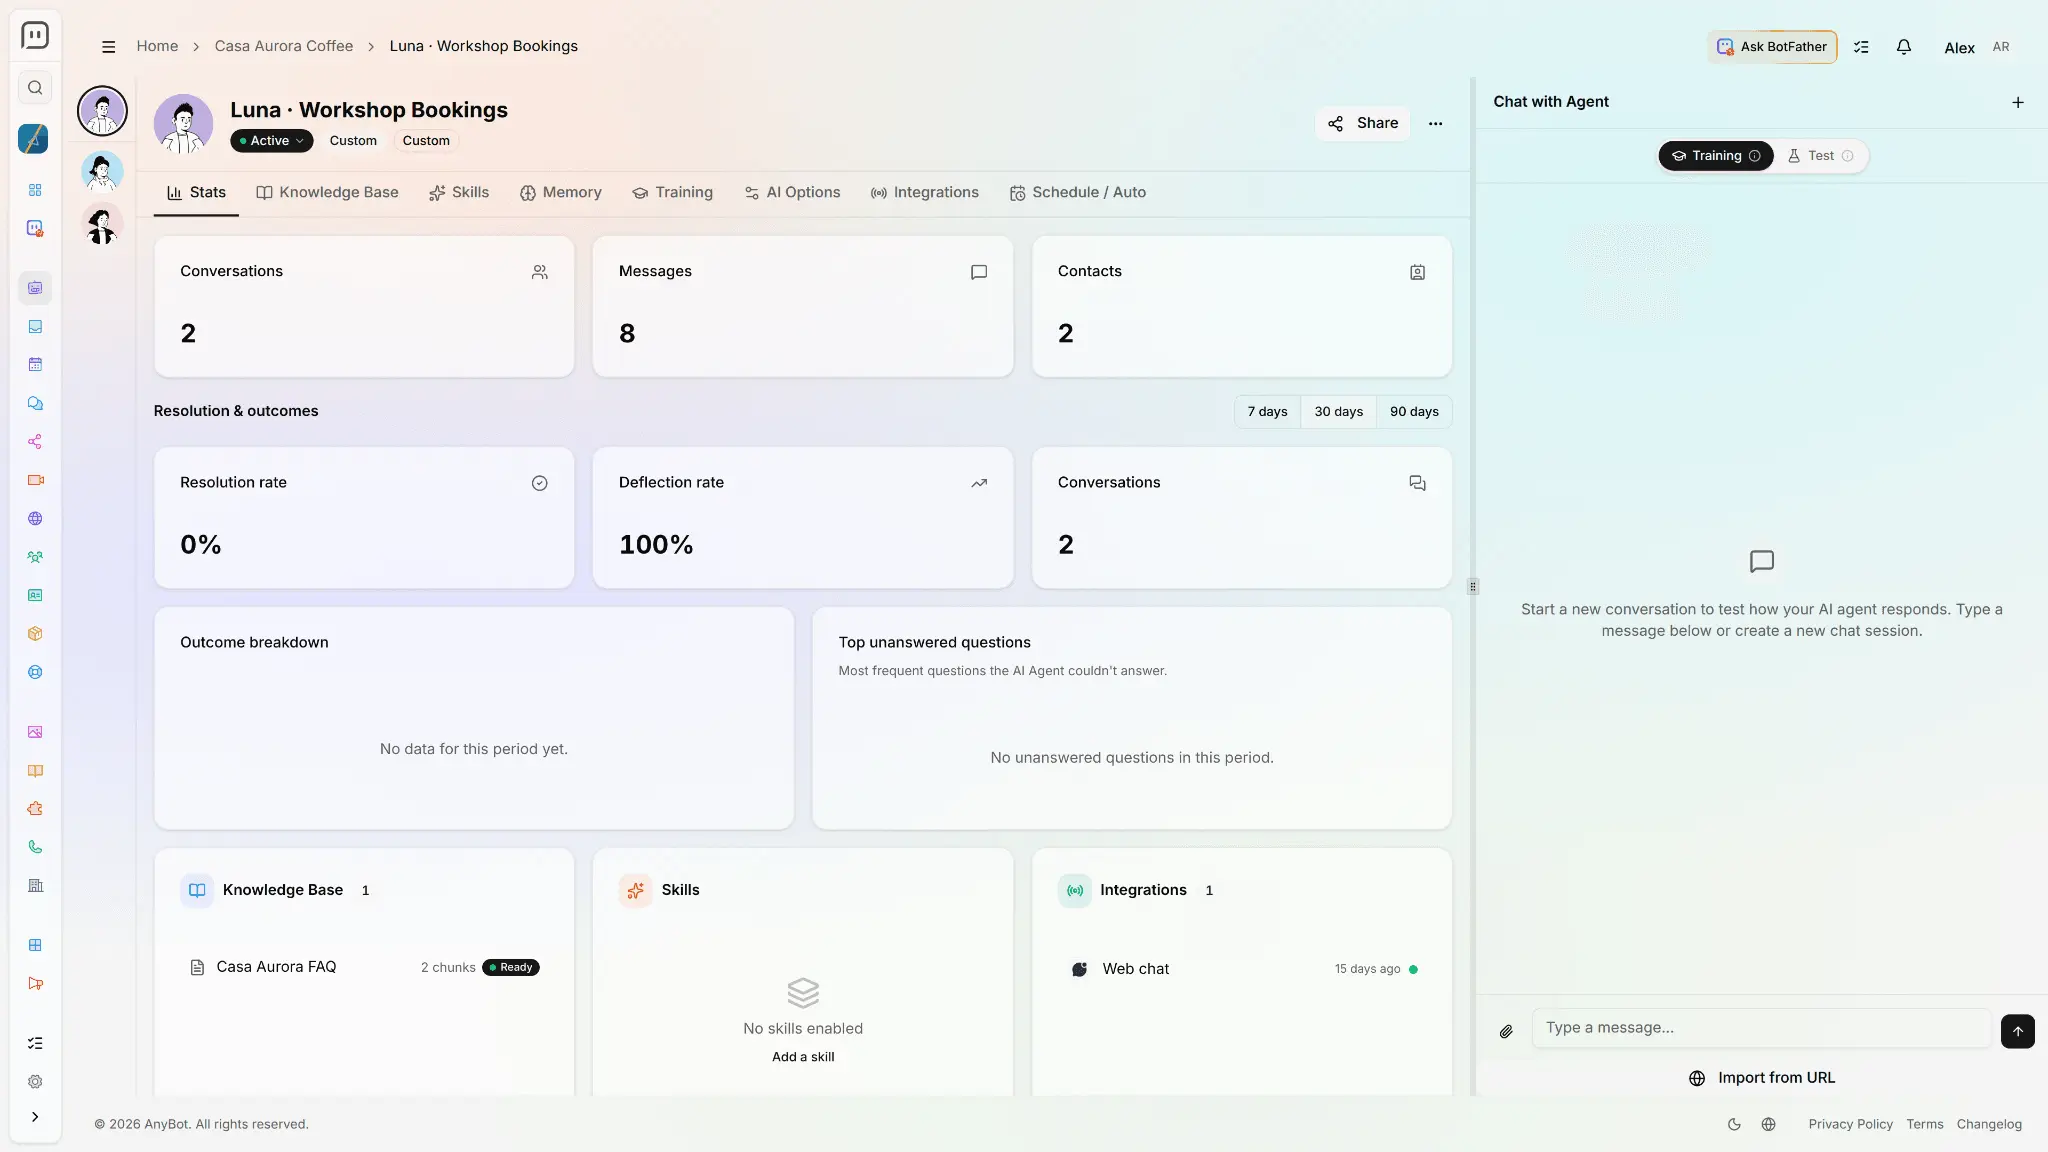Open the search icon in left sidebar

(x=35, y=88)
